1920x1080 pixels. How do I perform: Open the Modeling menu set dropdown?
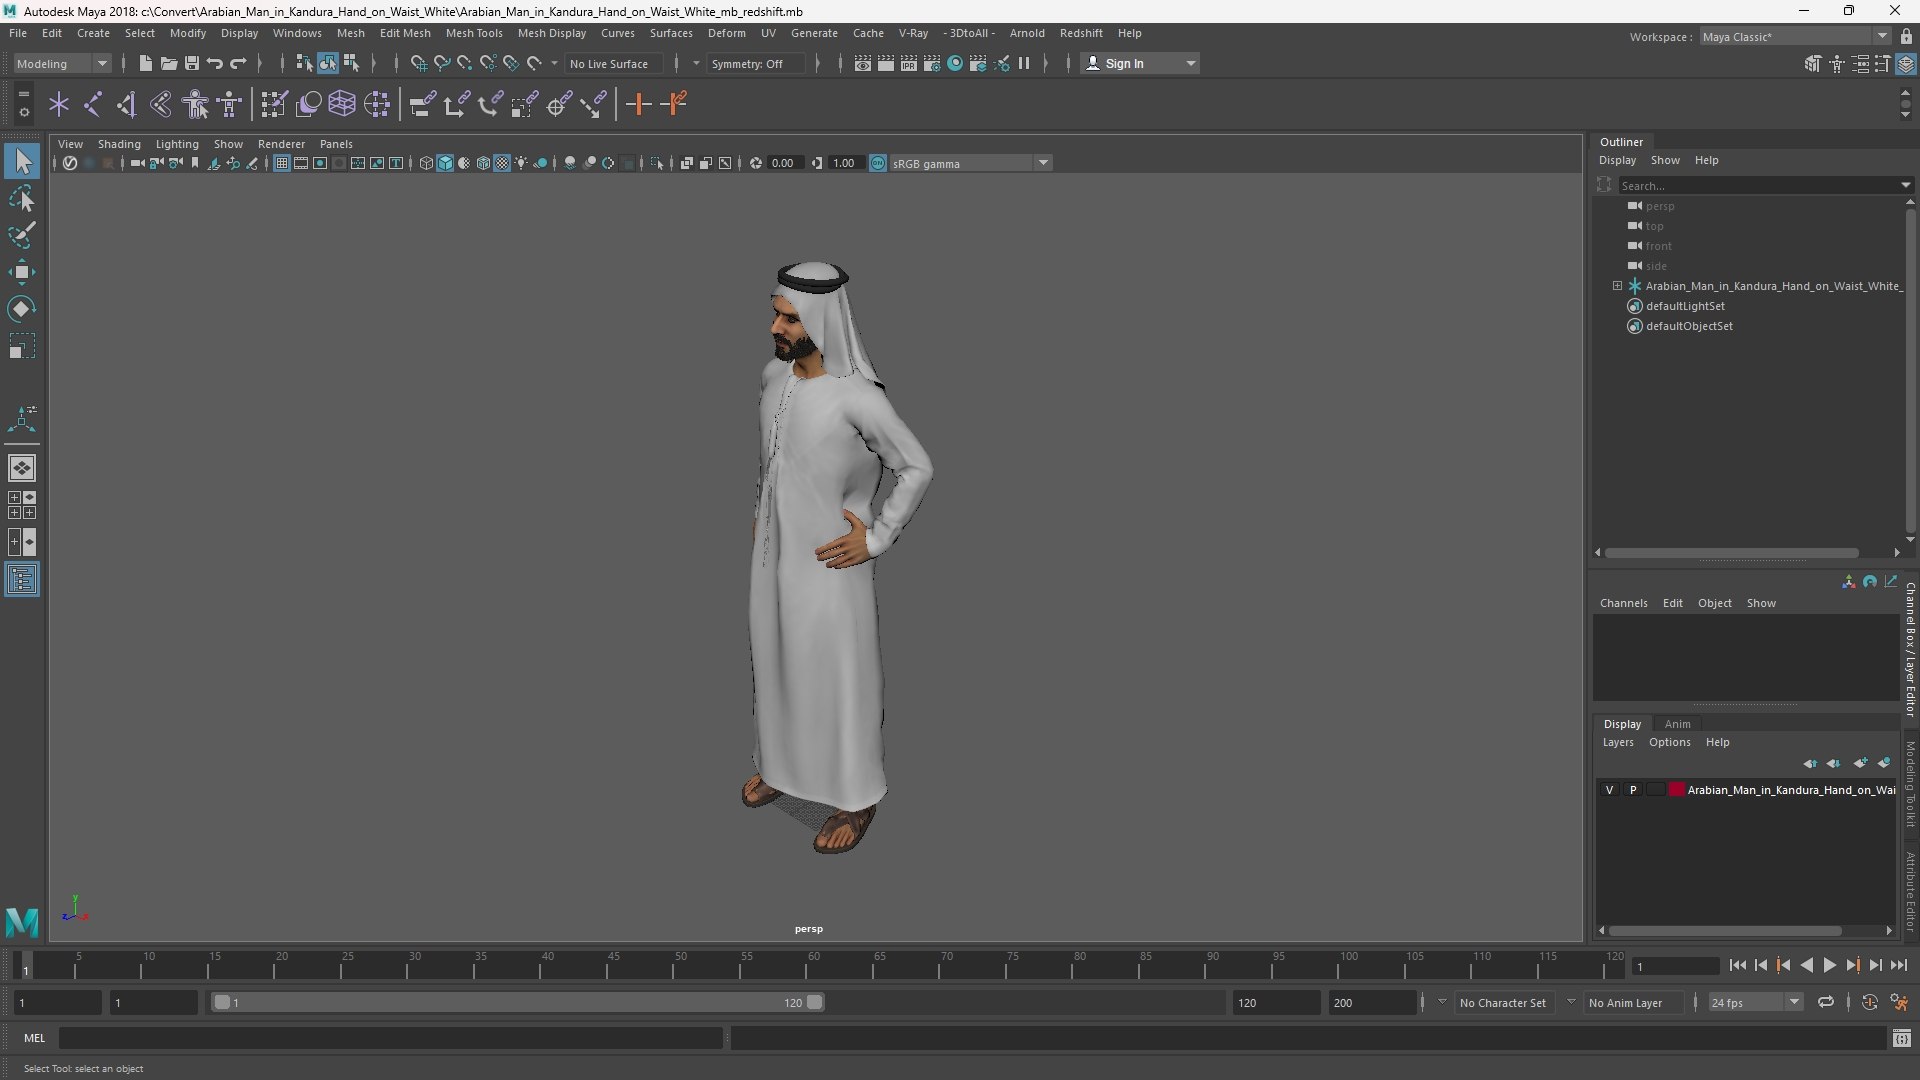coord(62,63)
